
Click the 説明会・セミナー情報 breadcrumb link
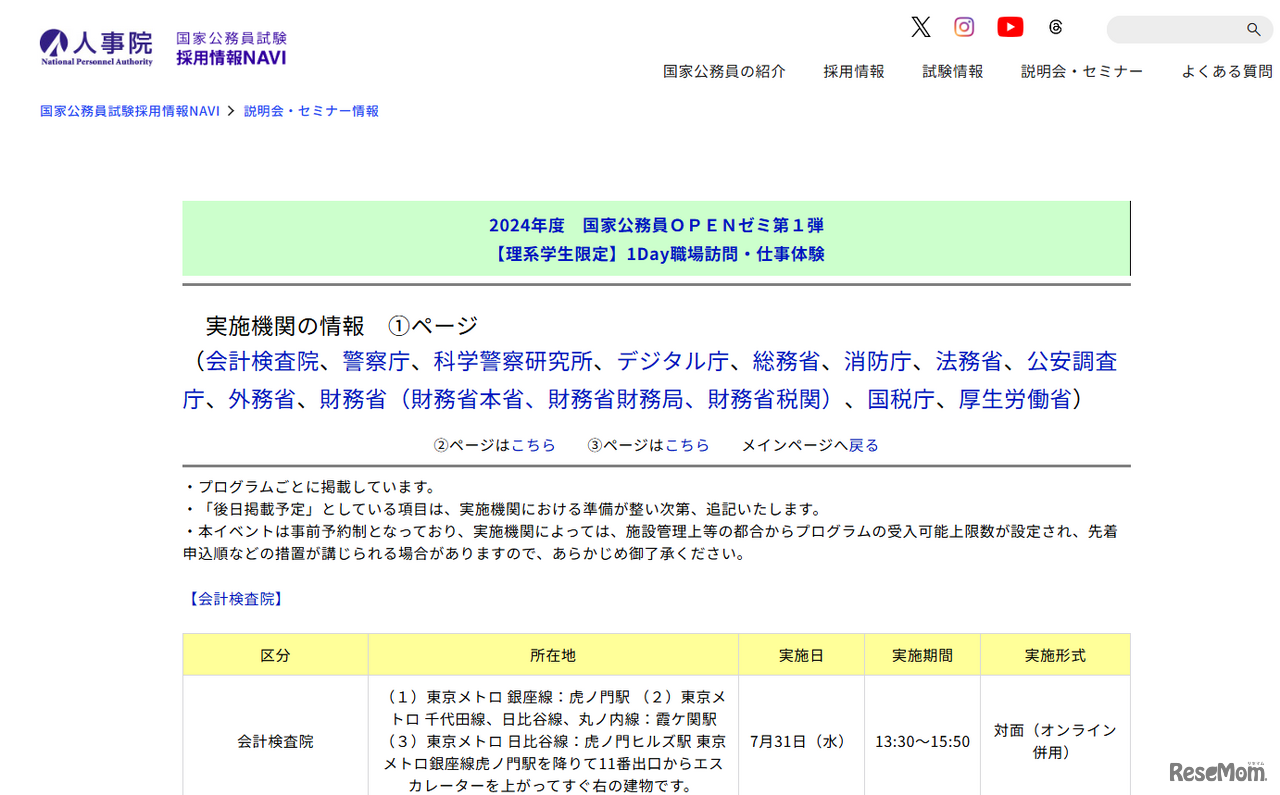click(311, 111)
